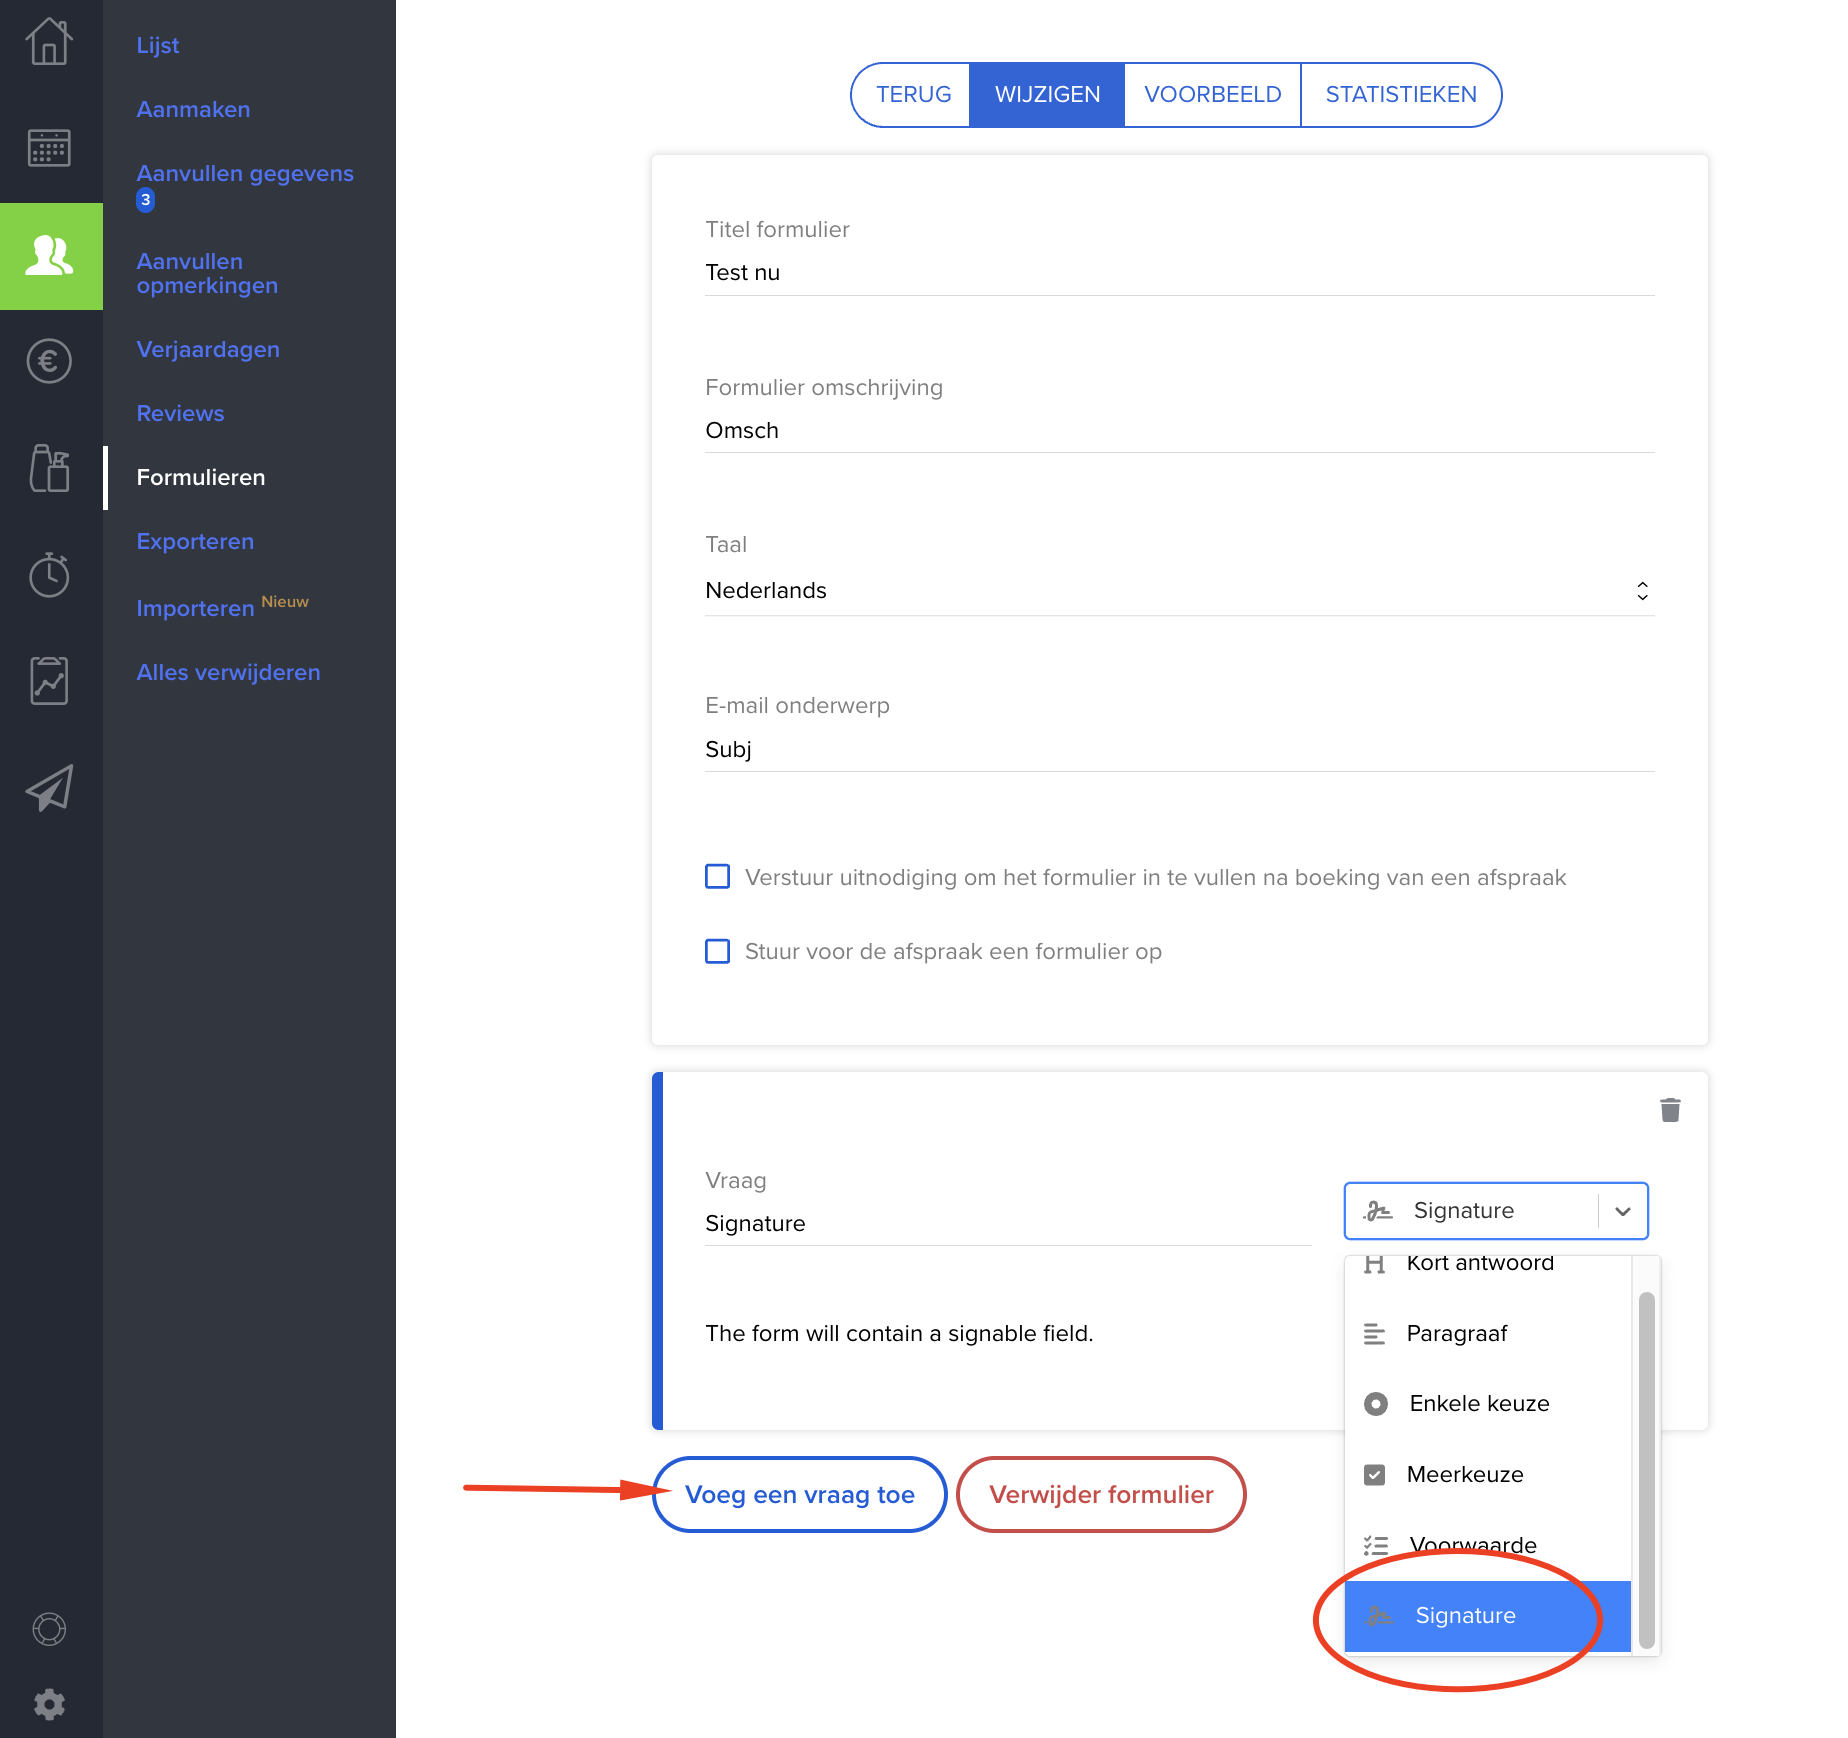Open Alles verwijderen menu item
This screenshot has width=1848, height=1738.
[x=228, y=672]
